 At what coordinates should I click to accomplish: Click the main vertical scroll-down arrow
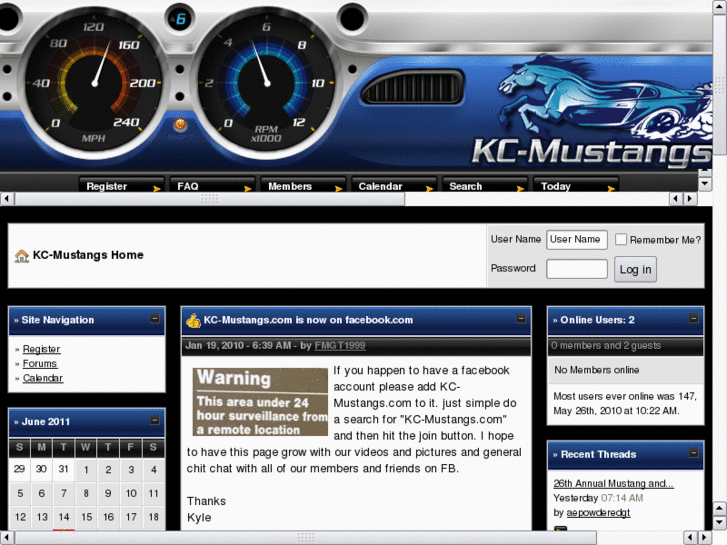click(x=720, y=523)
